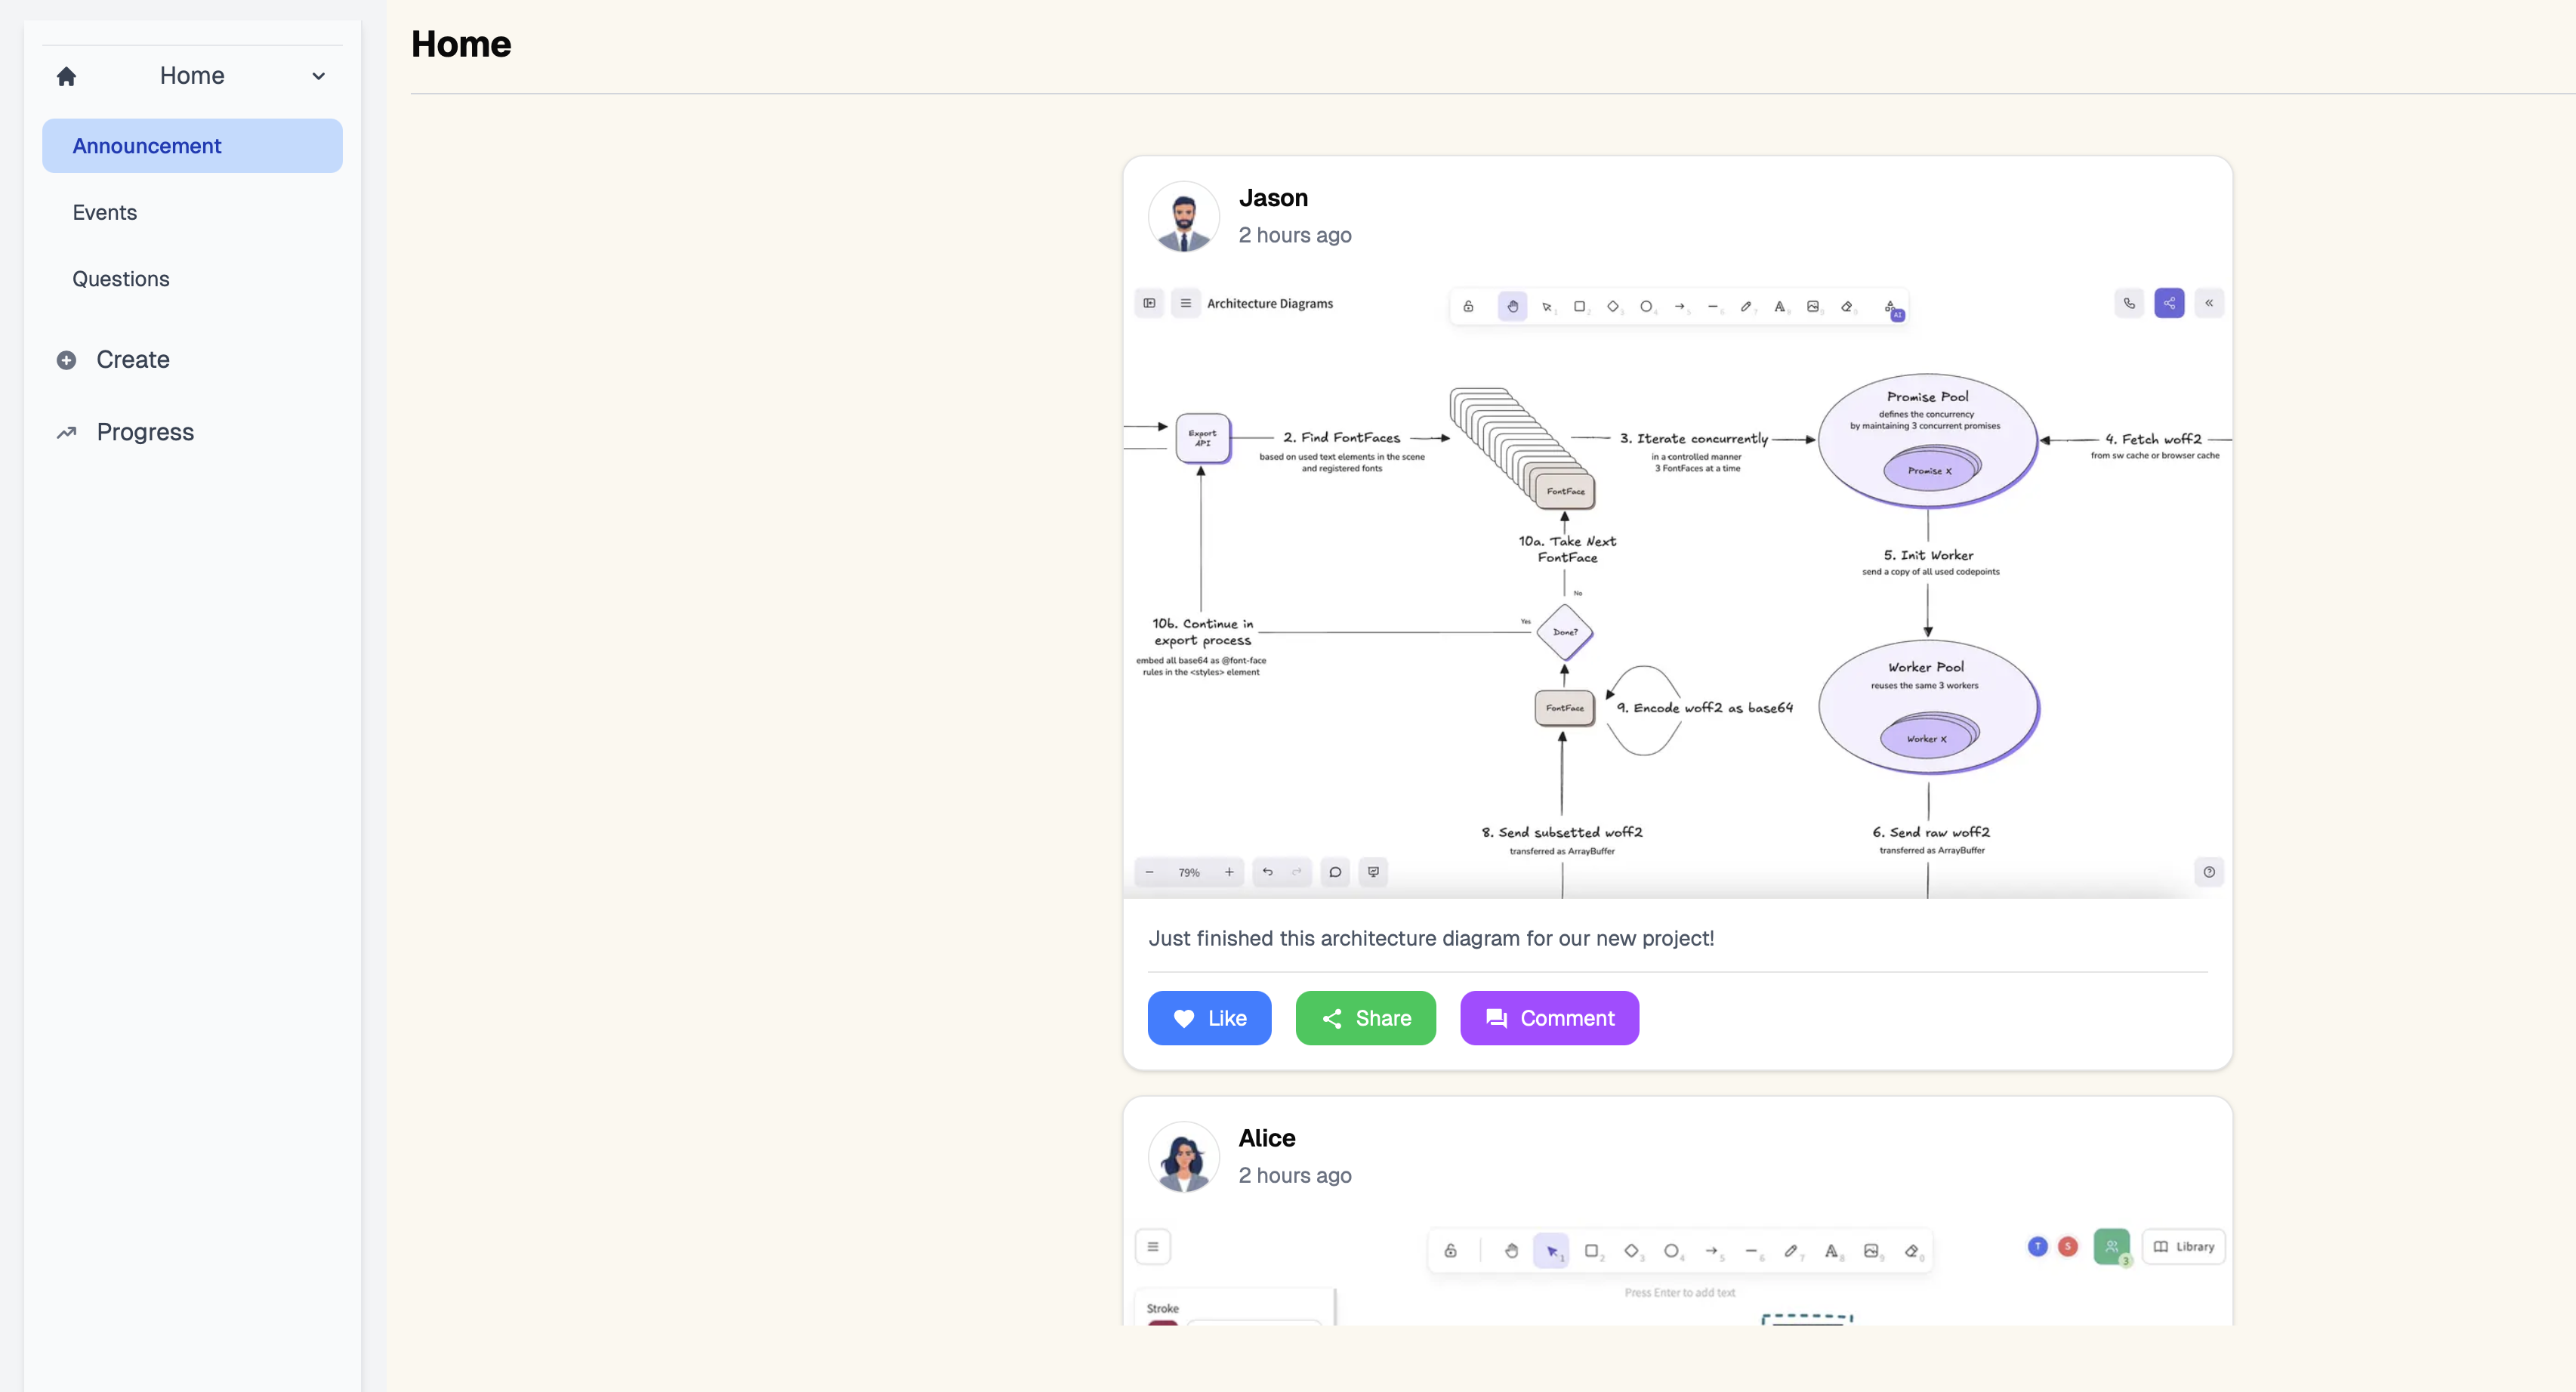This screenshot has height=1392, width=2576.
Task: Click the AI shapes tool icon
Action: point(1891,308)
